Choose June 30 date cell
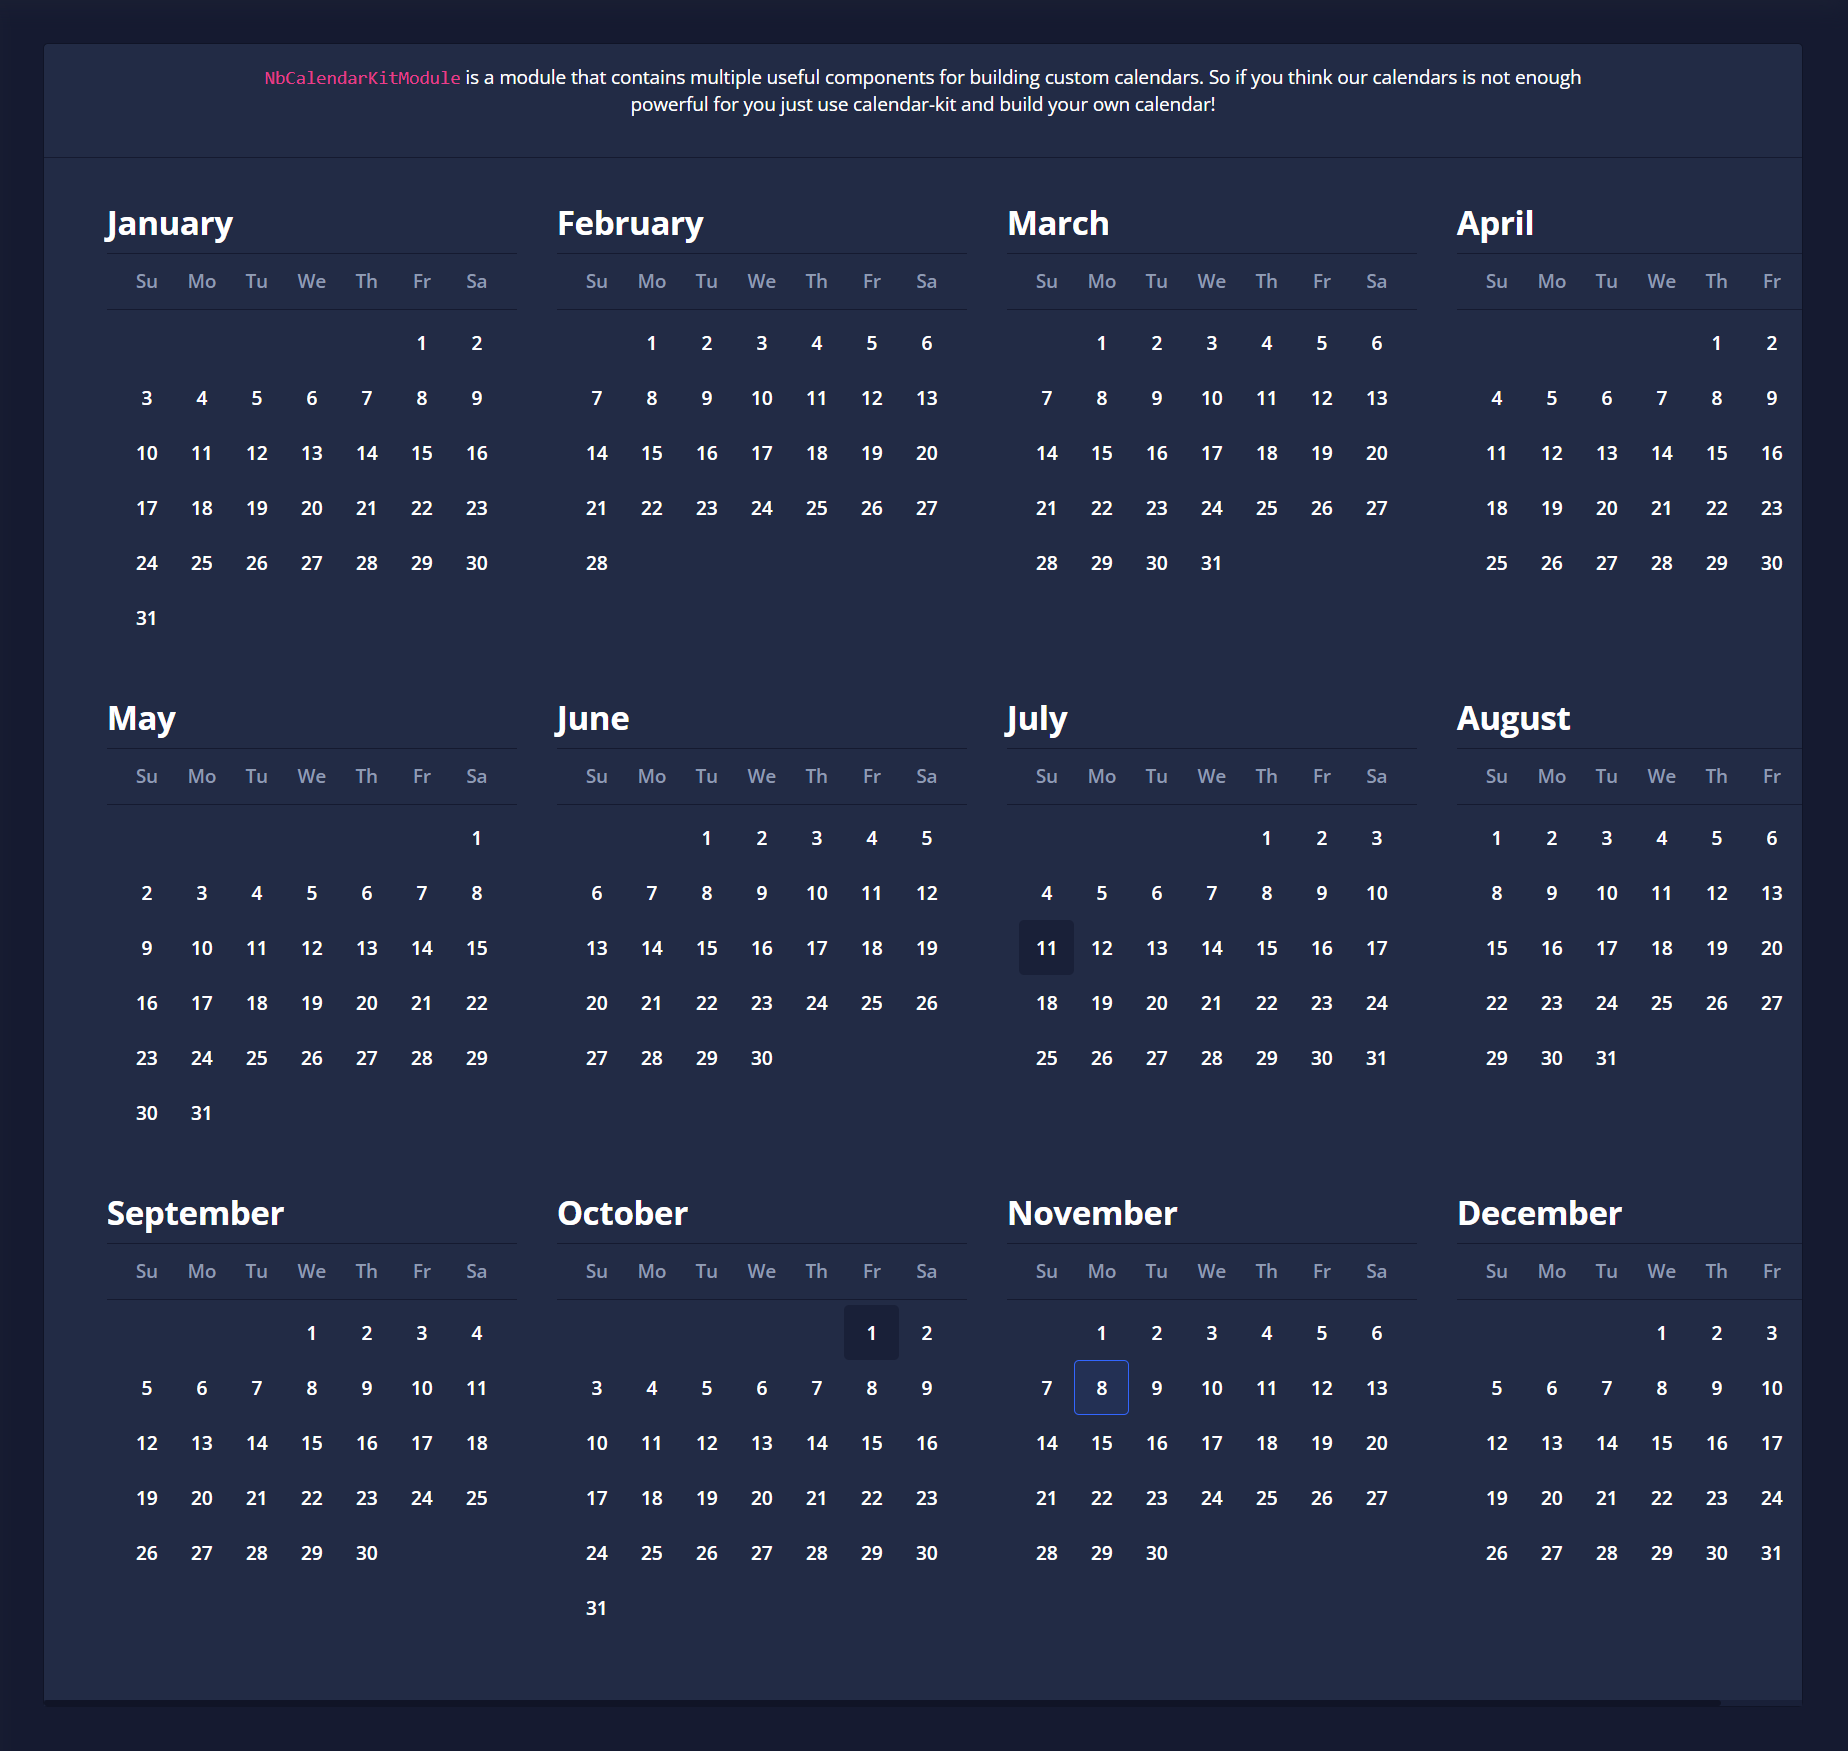Image resolution: width=1848 pixels, height=1751 pixels. click(761, 1057)
